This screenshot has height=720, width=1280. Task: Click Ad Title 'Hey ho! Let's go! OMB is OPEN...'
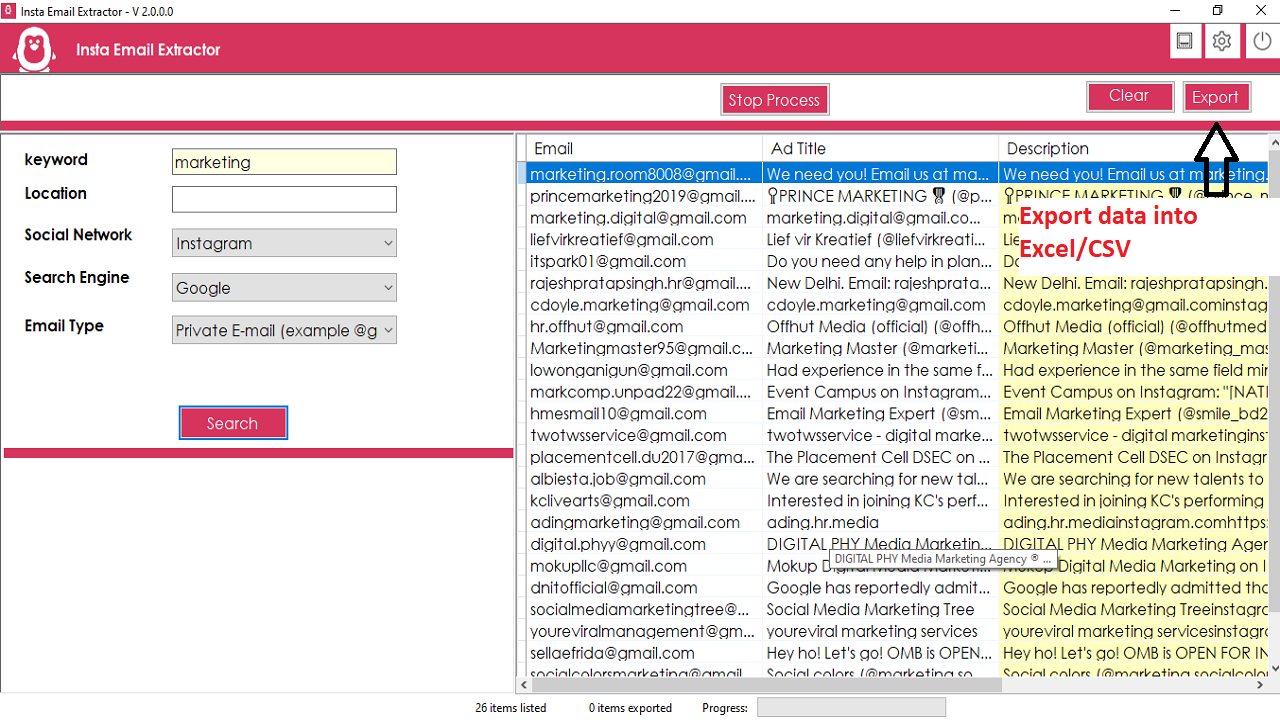(880, 653)
